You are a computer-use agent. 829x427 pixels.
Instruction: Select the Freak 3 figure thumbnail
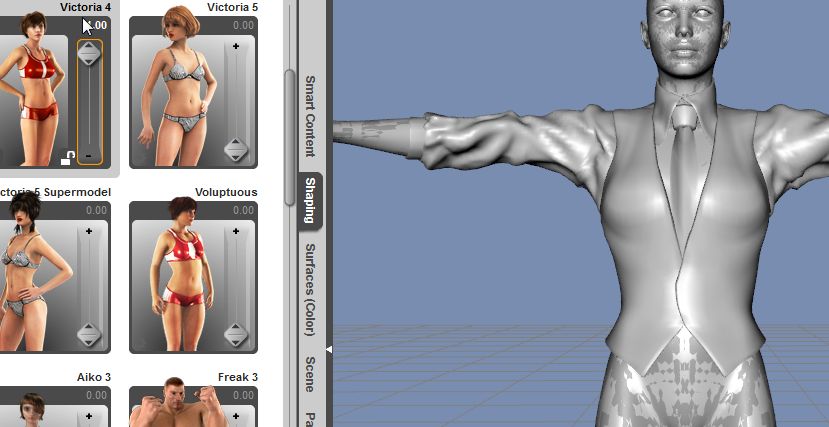tap(177, 402)
